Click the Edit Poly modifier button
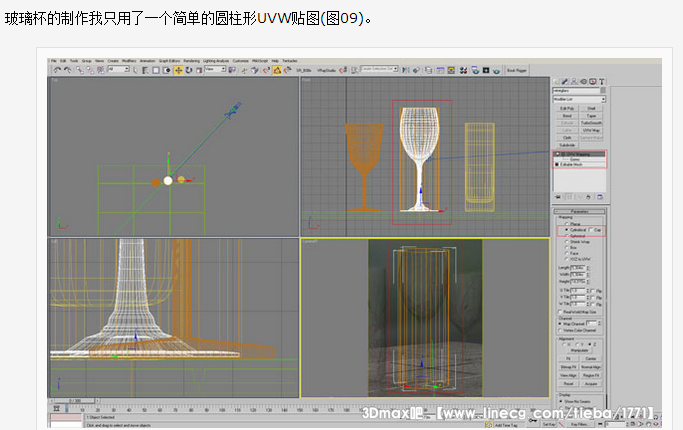Screen dimensions: 683x430 click(567, 108)
